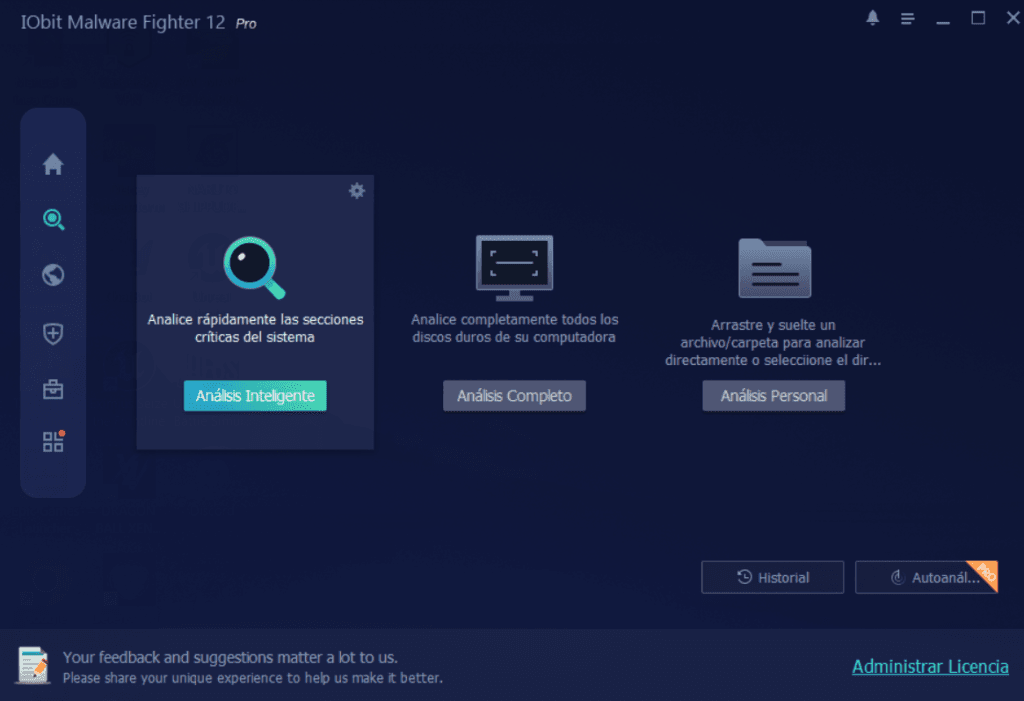Click 'Please share your unique experience' text
This screenshot has height=701, width=1024.
click(x=253, y=678)
